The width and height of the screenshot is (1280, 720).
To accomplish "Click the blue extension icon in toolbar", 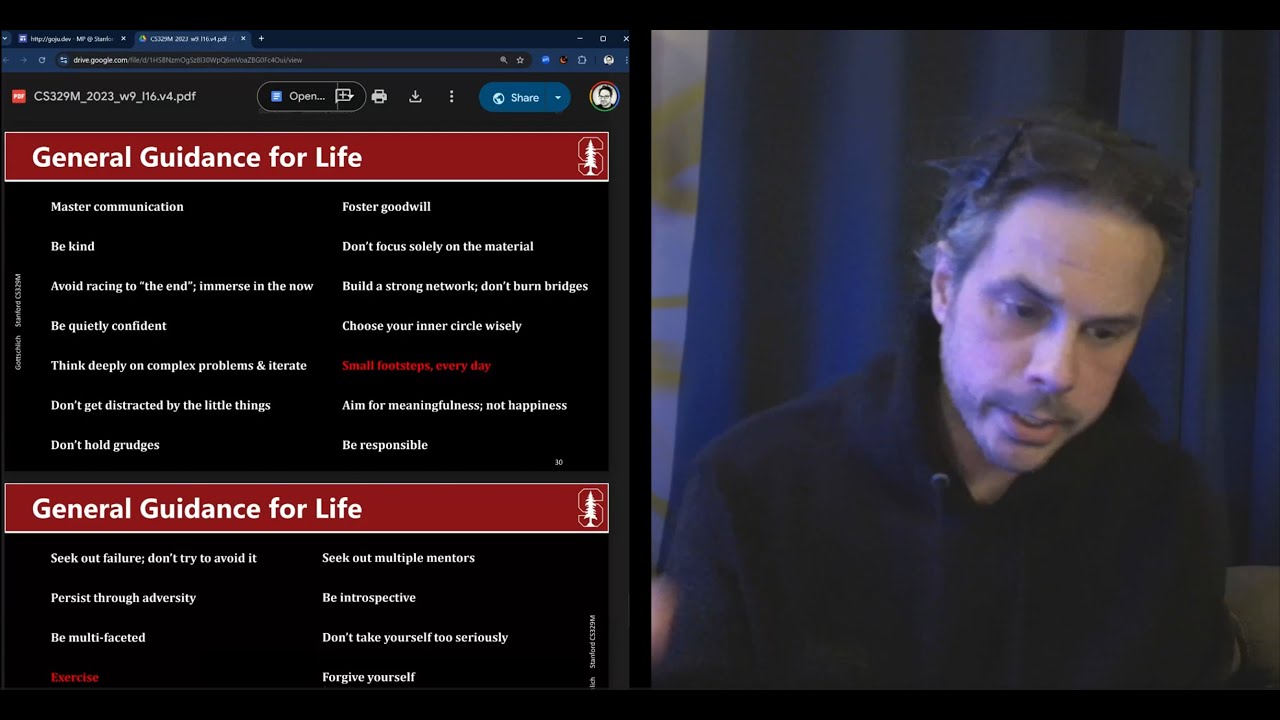I will tap(545, 60).
